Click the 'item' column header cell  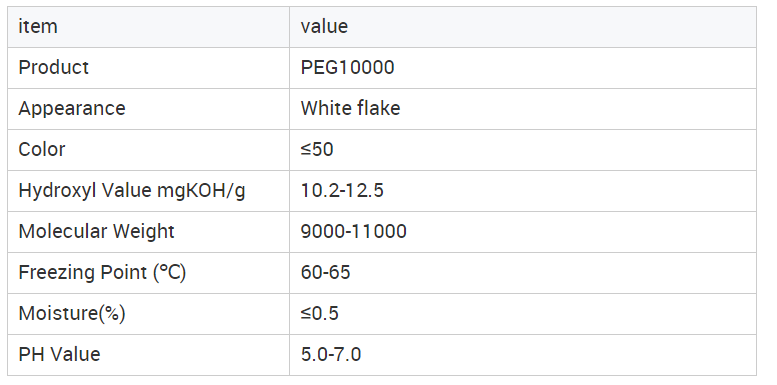click(148, 27)
